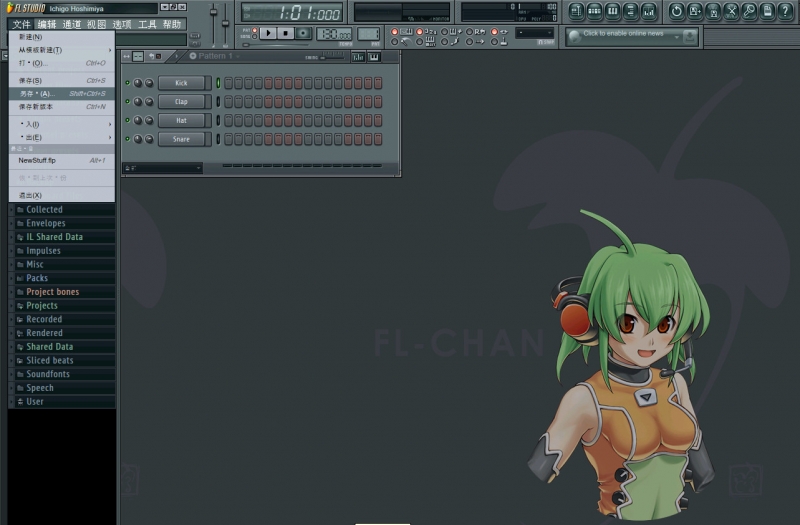Click the Clap channel volume knob

149,102
